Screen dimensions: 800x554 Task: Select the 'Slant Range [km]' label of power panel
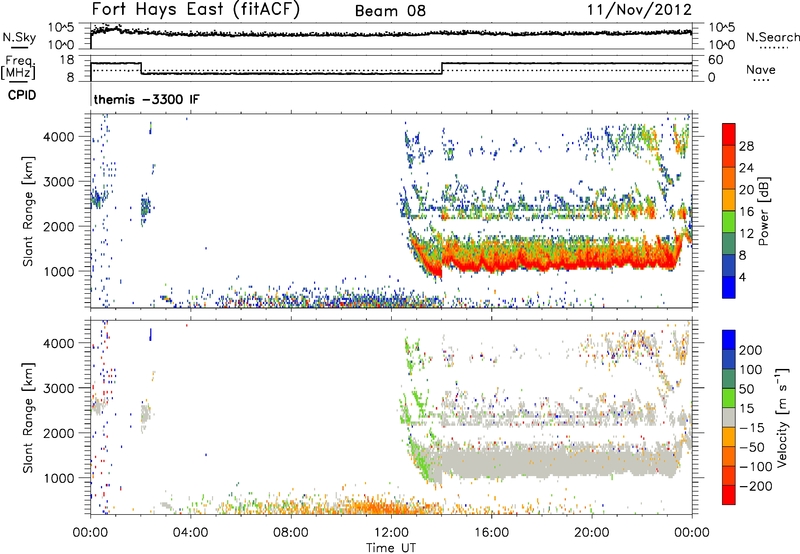pos(28,211)
